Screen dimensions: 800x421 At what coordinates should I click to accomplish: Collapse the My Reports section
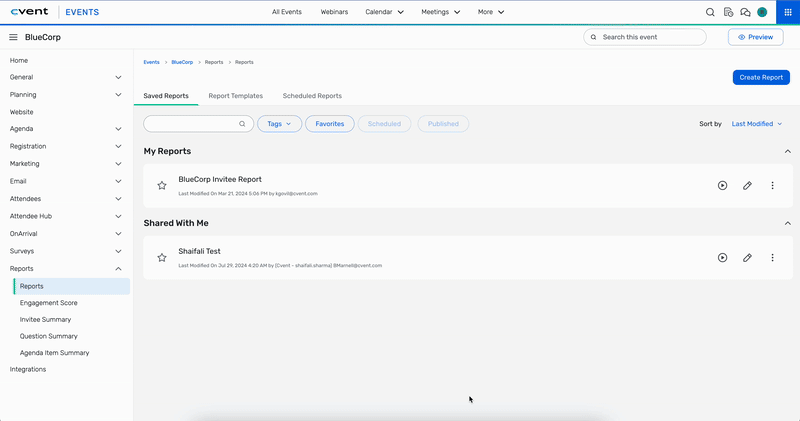tap(788, 152)
